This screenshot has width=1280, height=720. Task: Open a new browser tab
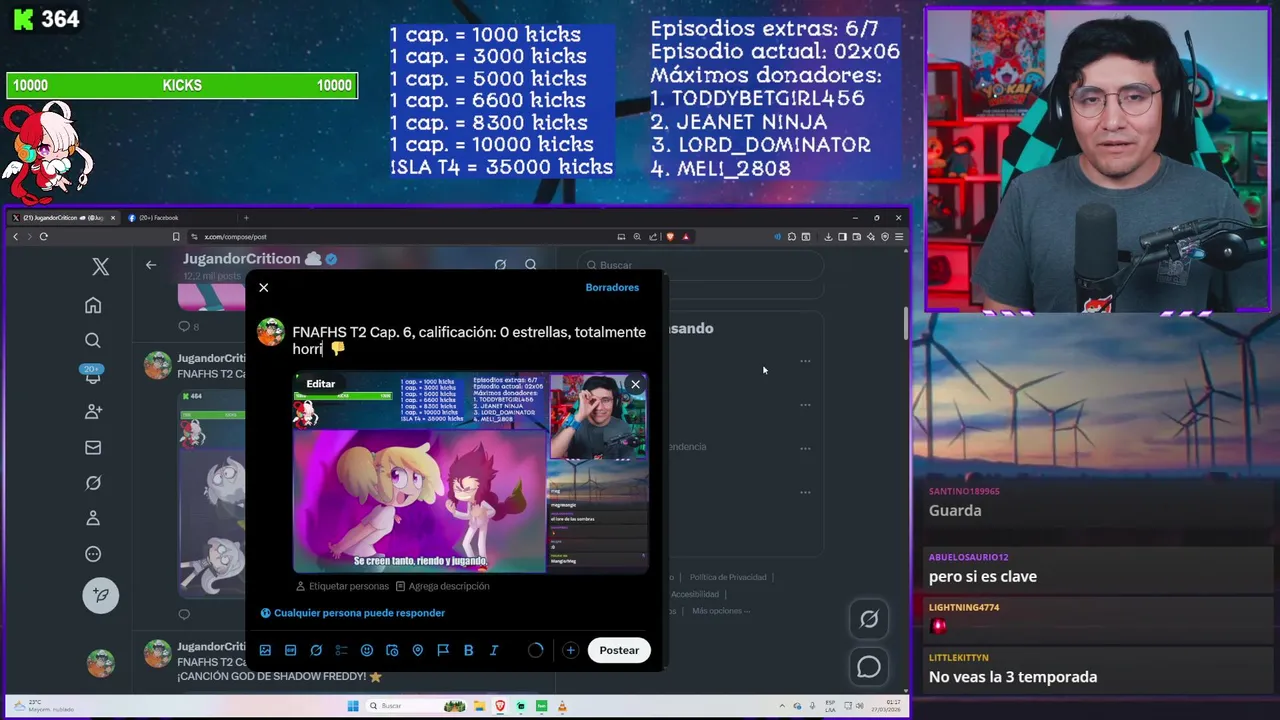pos(246,218)
